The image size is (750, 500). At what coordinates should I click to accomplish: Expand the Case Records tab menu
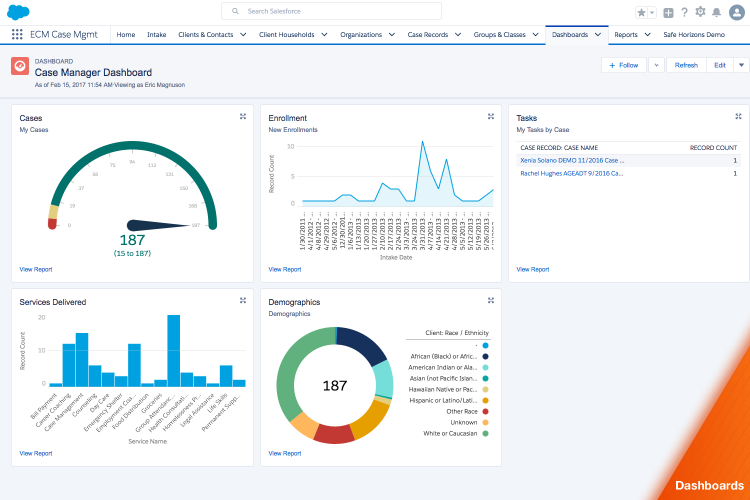[x=458, y=34]
